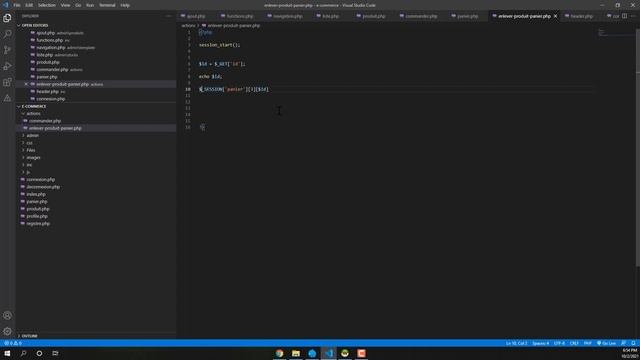This screenshot has width=640, height=360.
Task: Click the warning triangle activity bar icon
Action: click(x=7, y=98)
